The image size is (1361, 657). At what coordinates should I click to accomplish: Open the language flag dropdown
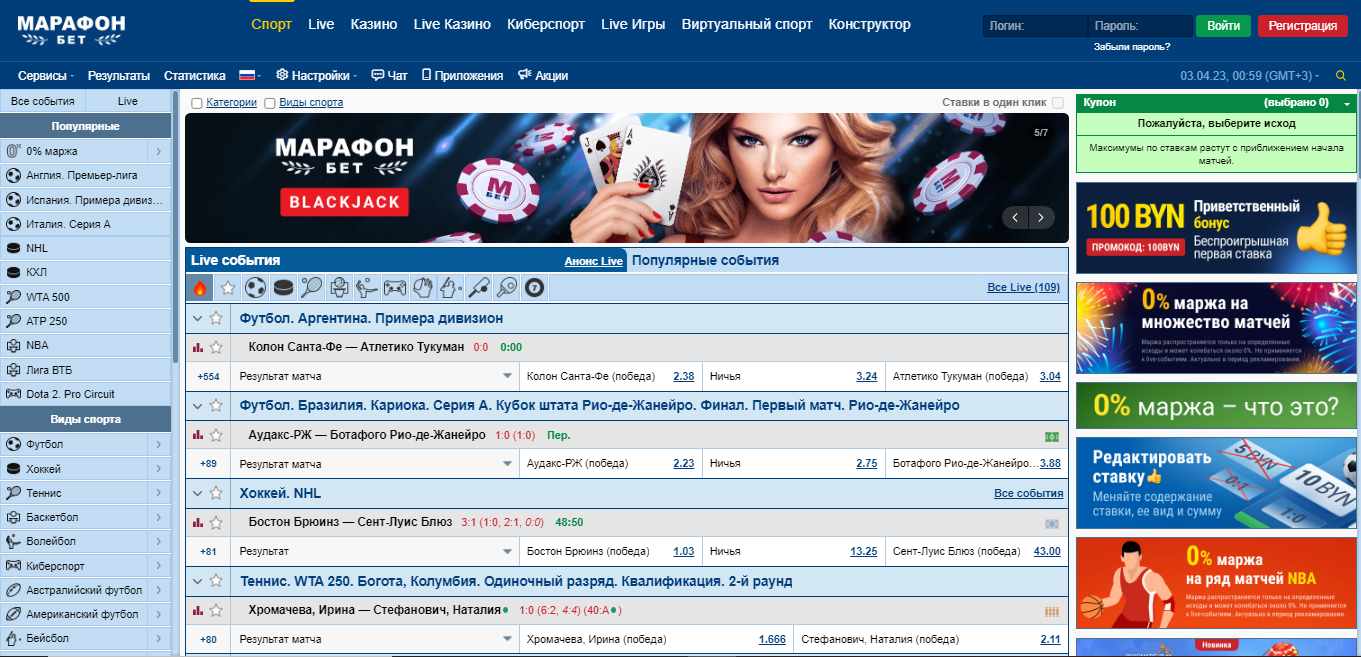tap(250, 75)
